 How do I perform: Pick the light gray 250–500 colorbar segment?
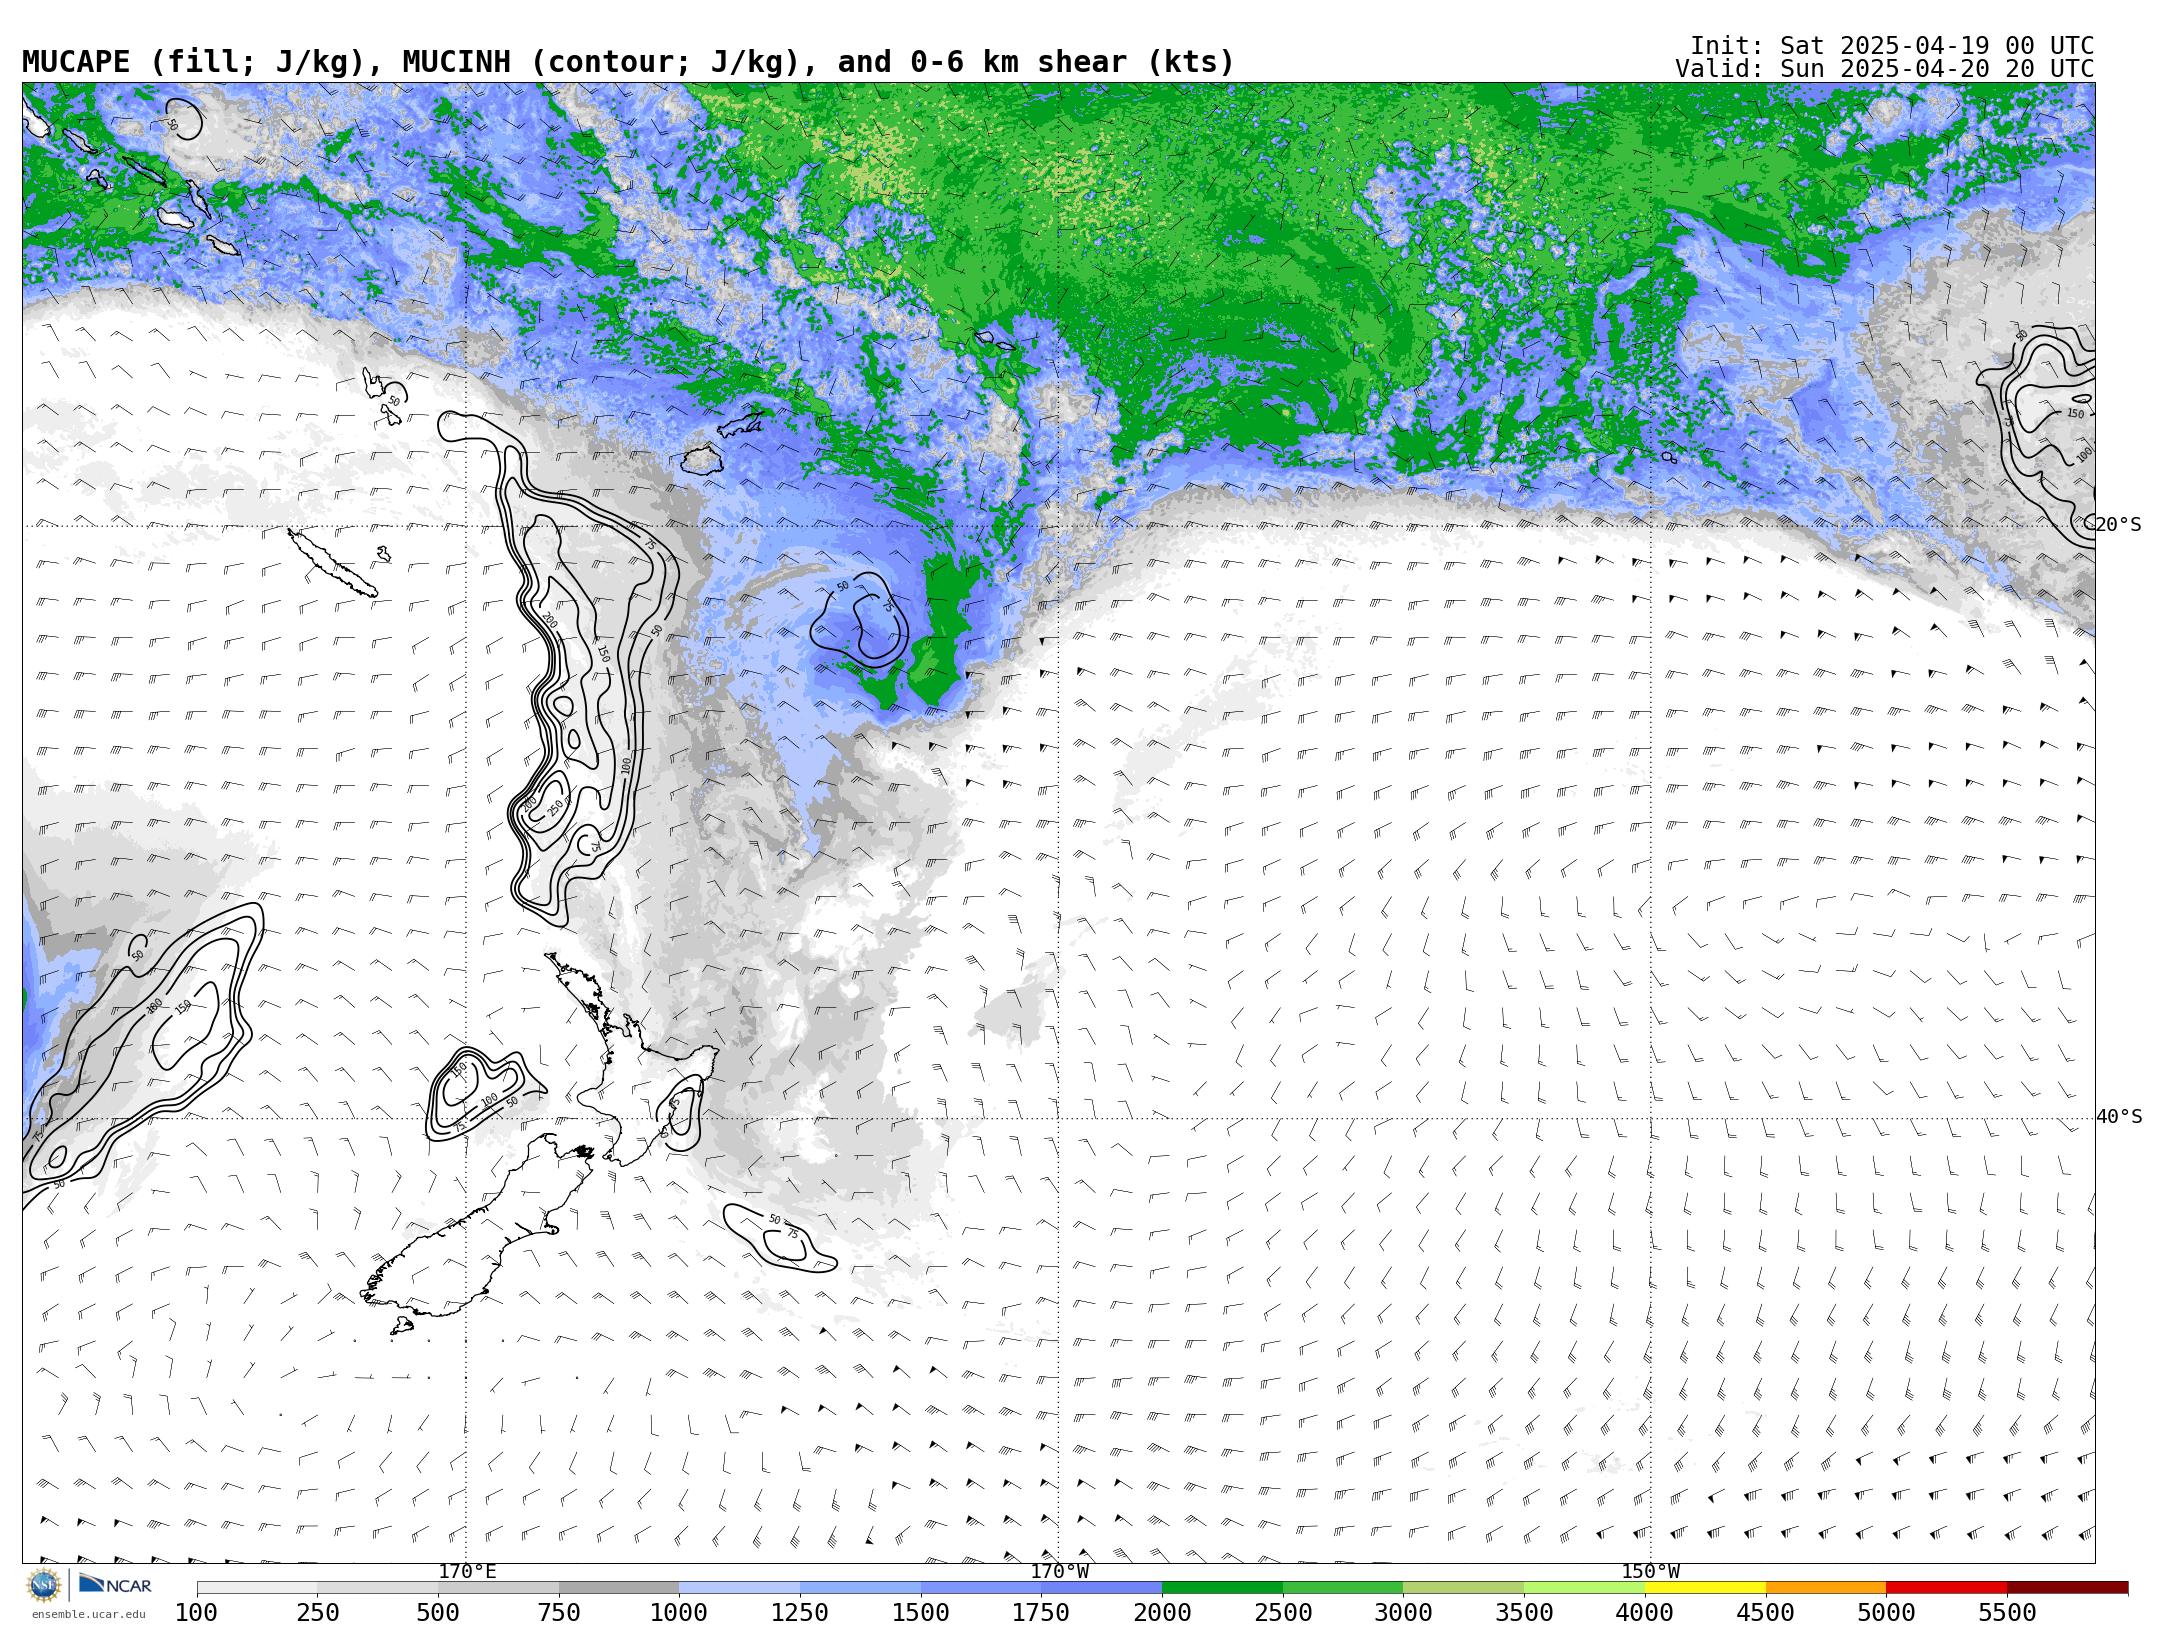(x=378, y=1588)
